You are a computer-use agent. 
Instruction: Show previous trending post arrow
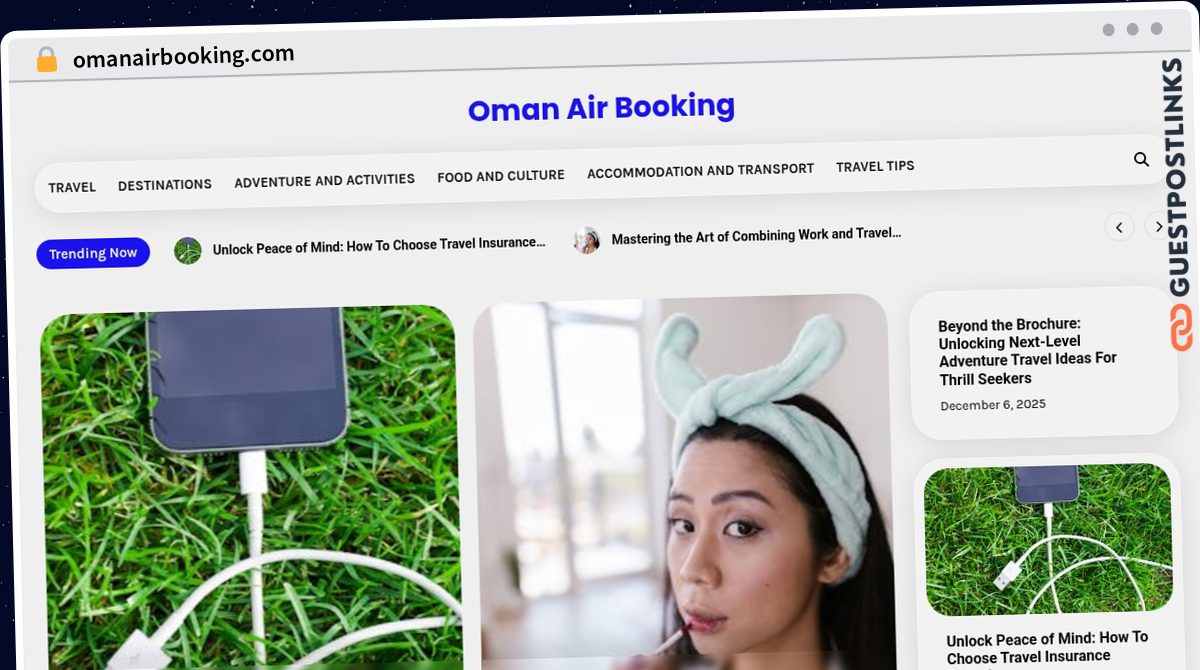tap(1119, 227)
